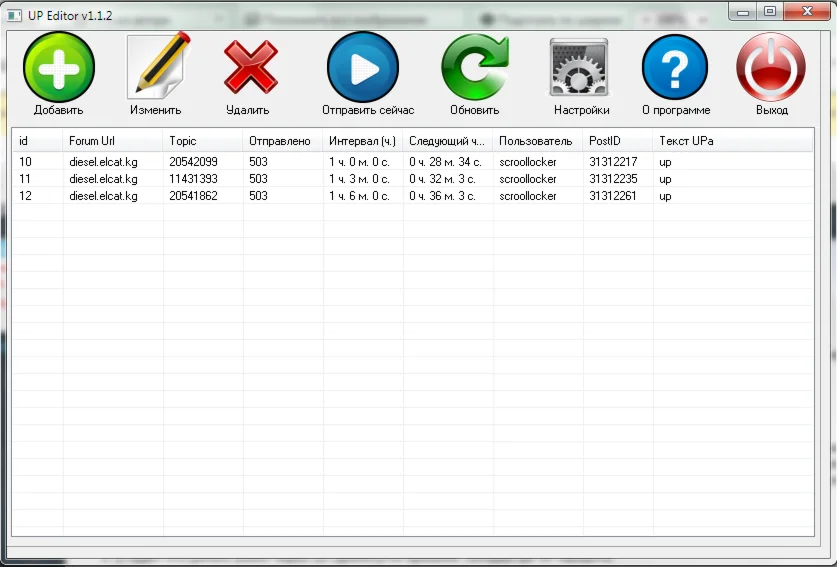Click sent count 503 in row 10

coord(258,162)
